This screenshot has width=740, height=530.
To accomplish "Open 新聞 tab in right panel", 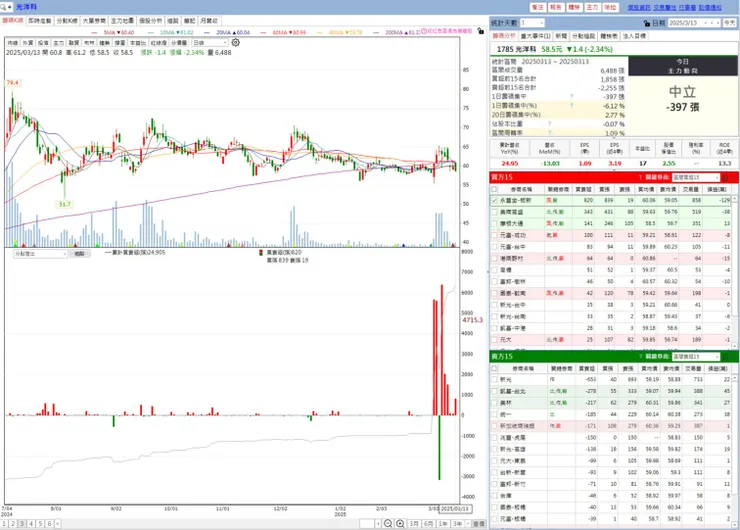I will [561, 36].
